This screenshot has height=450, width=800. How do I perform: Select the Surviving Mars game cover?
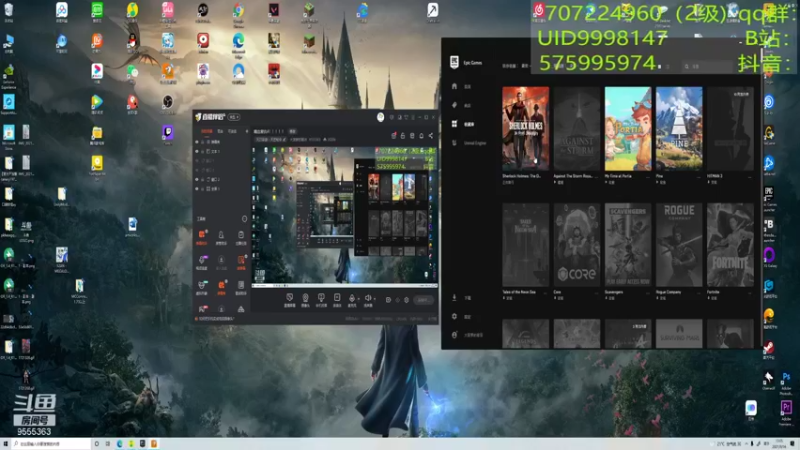pyautogui.click(x=679, y=334)
